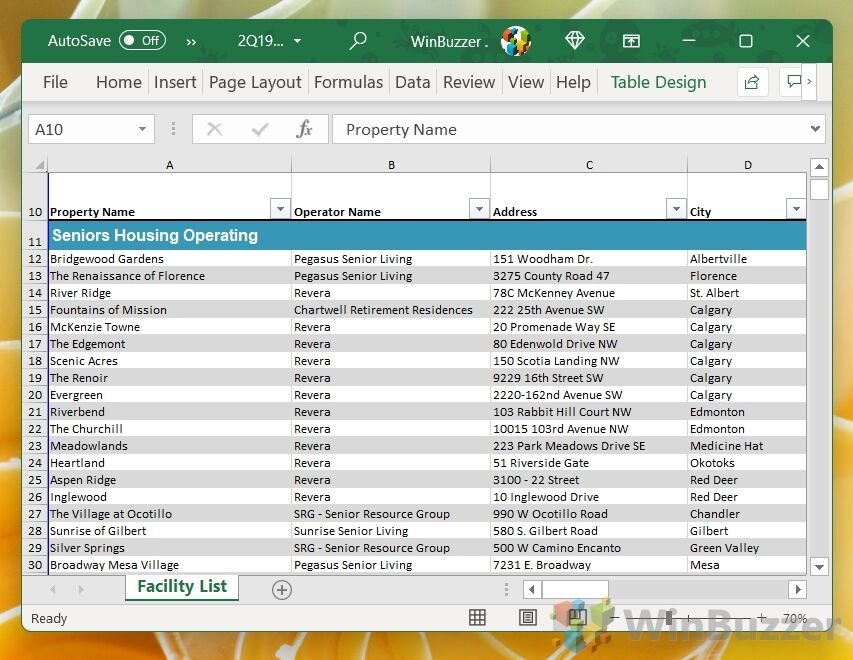Screen dimensions: 853x660
Task: Click the Cancel X formula icon
Action: 214,129
